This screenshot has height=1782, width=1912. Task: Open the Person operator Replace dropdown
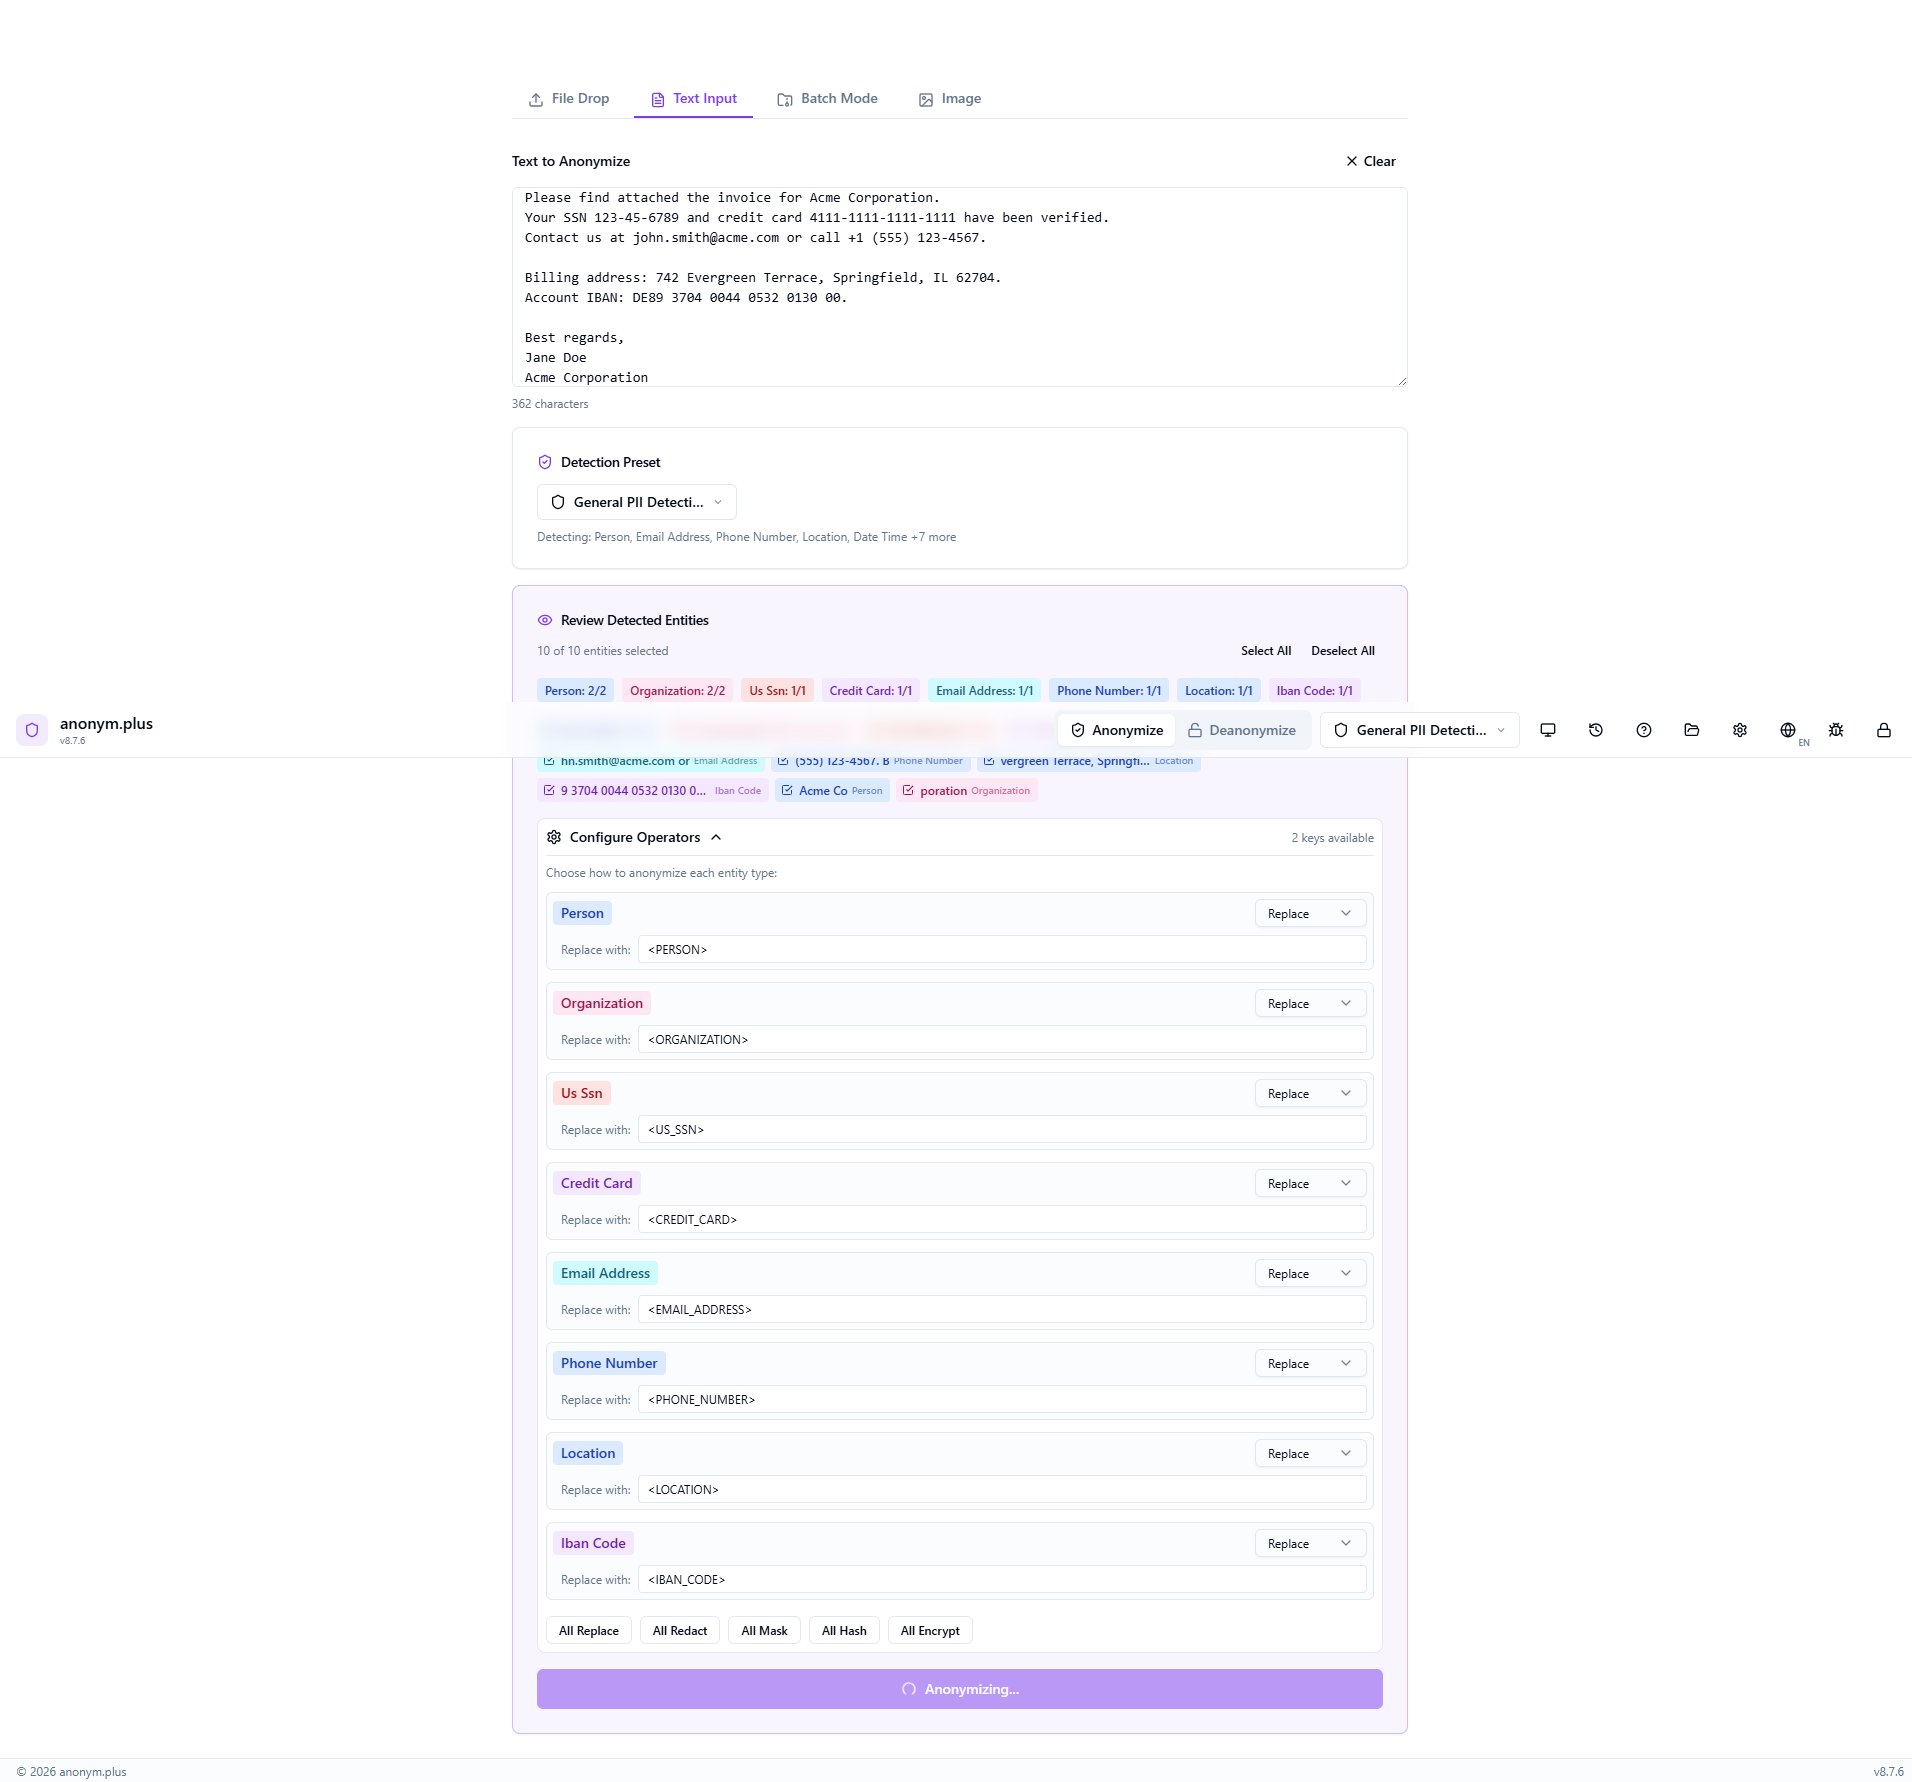pyautogui.click(x=1309, y=913)
